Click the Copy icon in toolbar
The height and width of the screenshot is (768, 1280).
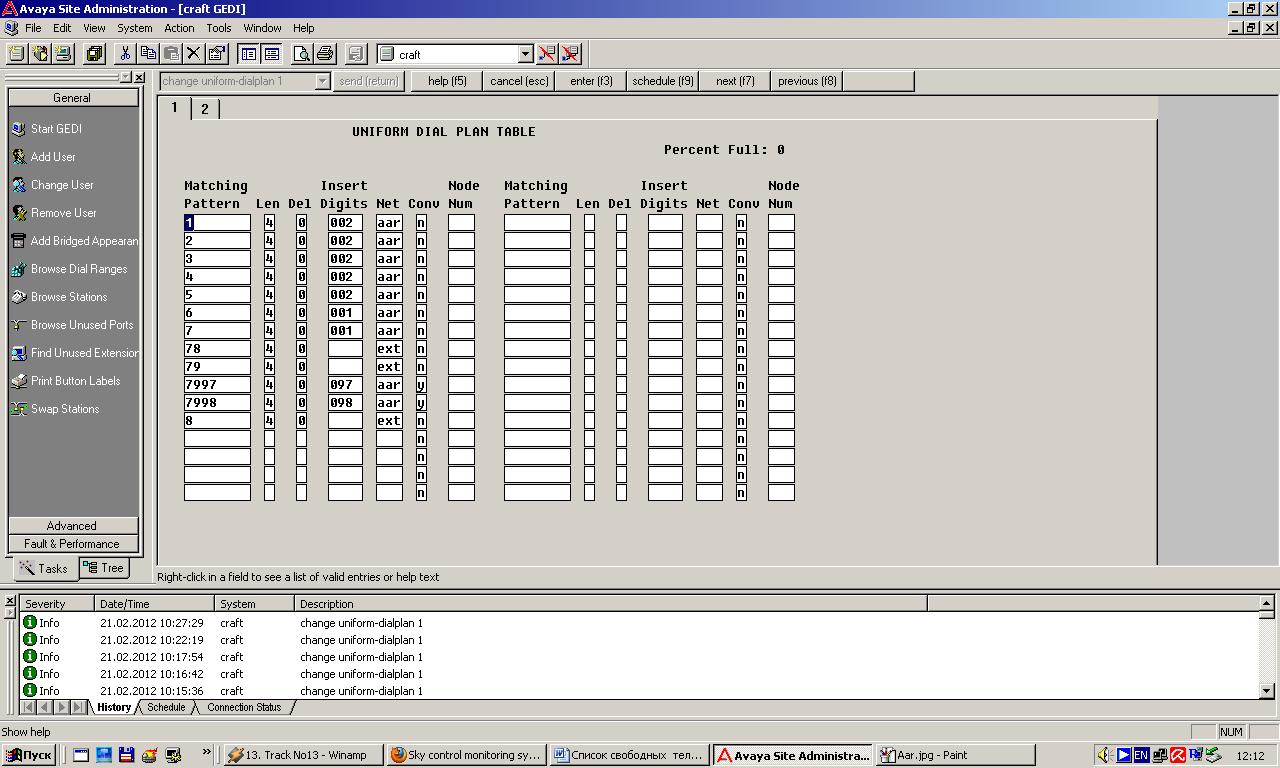click(x=148, y=54)
